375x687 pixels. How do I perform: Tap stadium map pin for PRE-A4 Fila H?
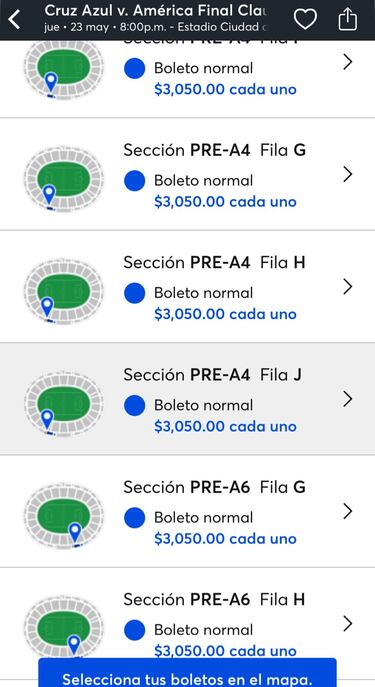coord(47,307)
